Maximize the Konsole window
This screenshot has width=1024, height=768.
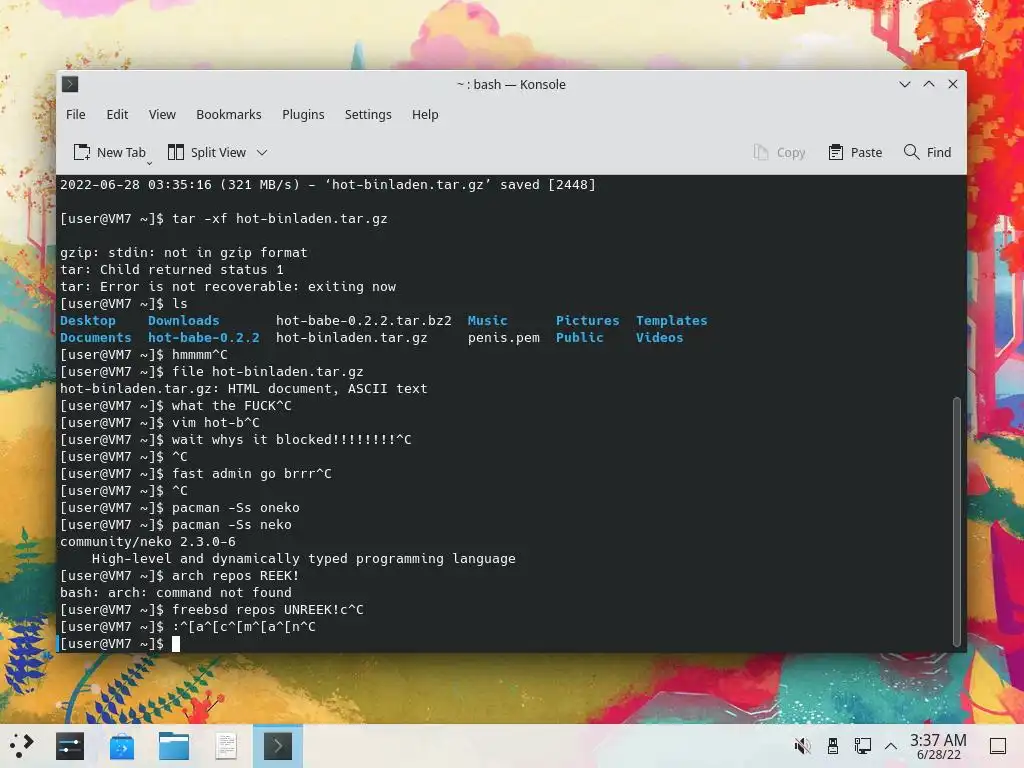click(929, 84)
